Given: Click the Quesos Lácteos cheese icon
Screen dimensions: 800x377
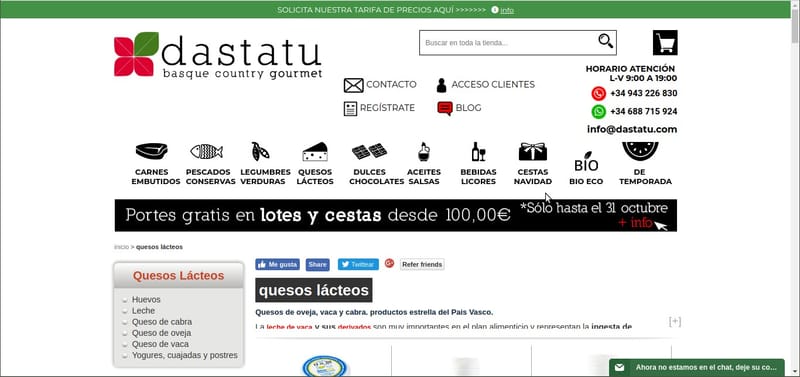Looking at the screenshot, I should [x=315, y=152].
